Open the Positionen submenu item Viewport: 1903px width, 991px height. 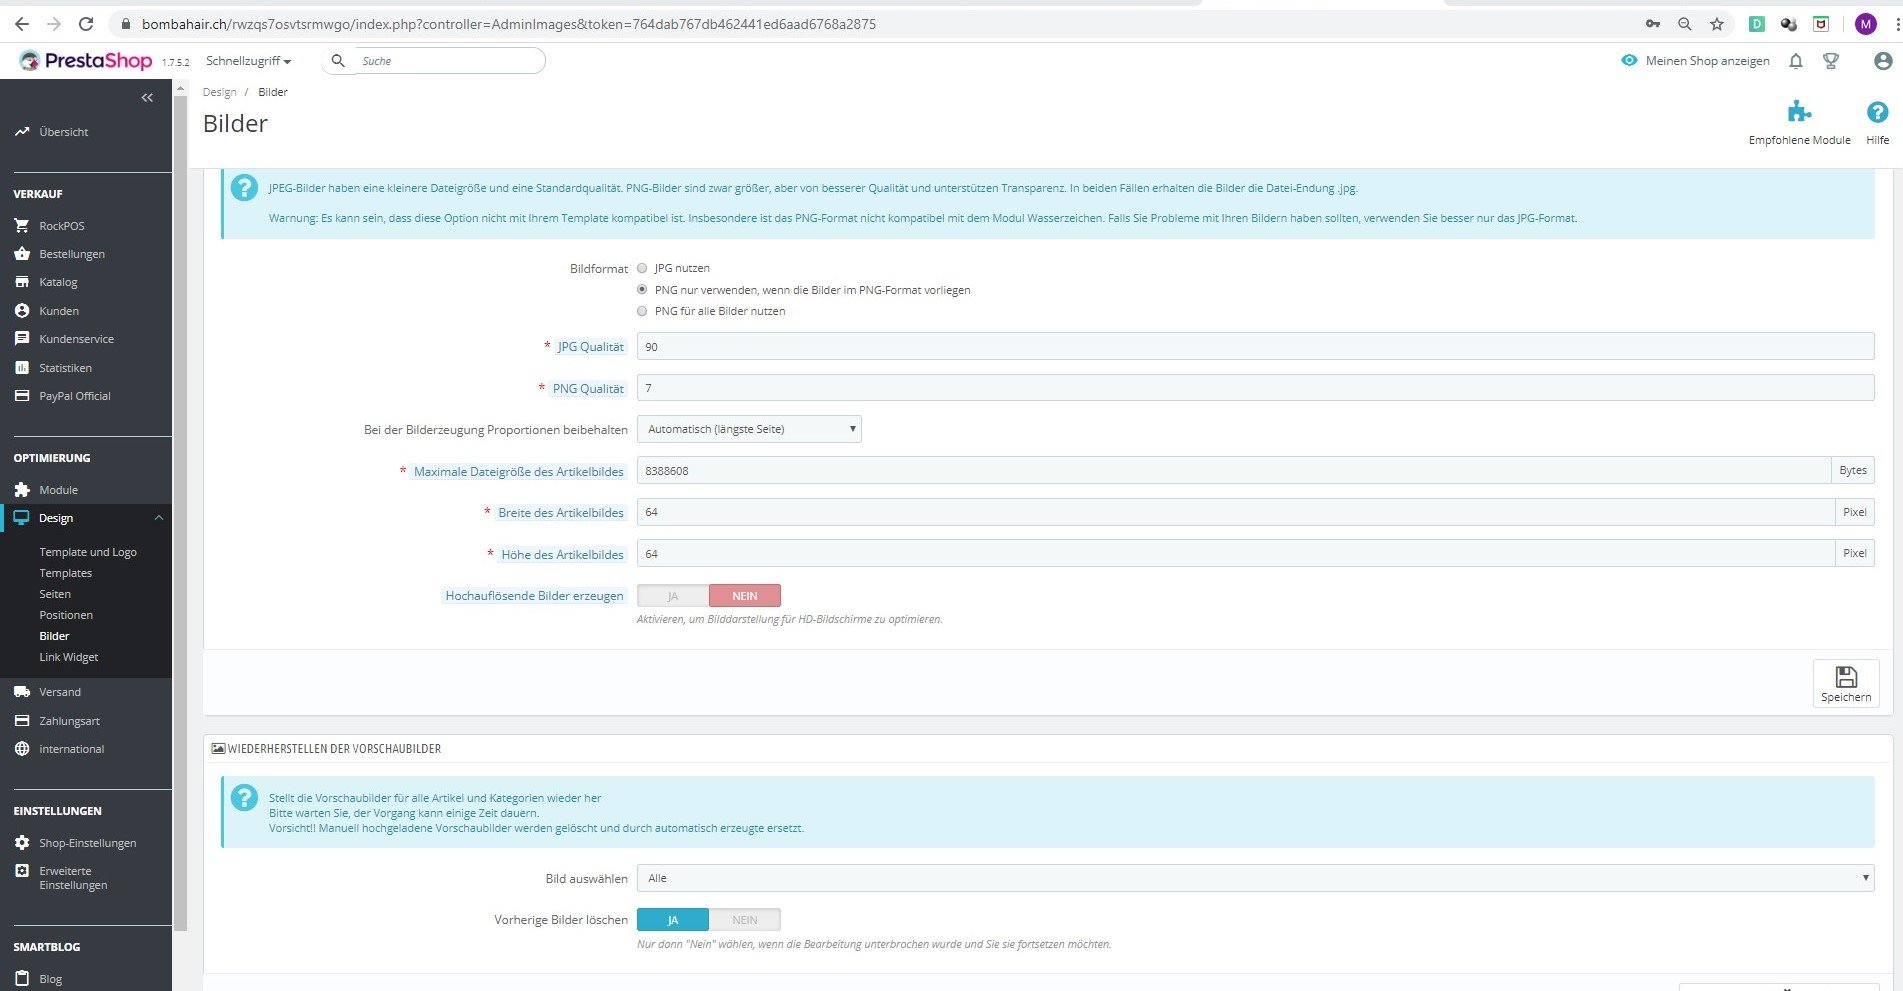(66, 615)
